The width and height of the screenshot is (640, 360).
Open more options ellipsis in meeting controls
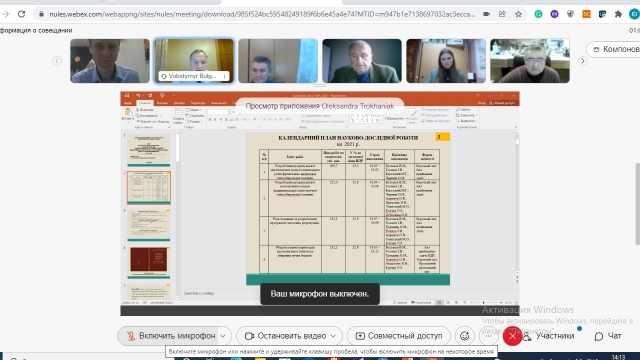pyautogui.click(x=488, y=336)
